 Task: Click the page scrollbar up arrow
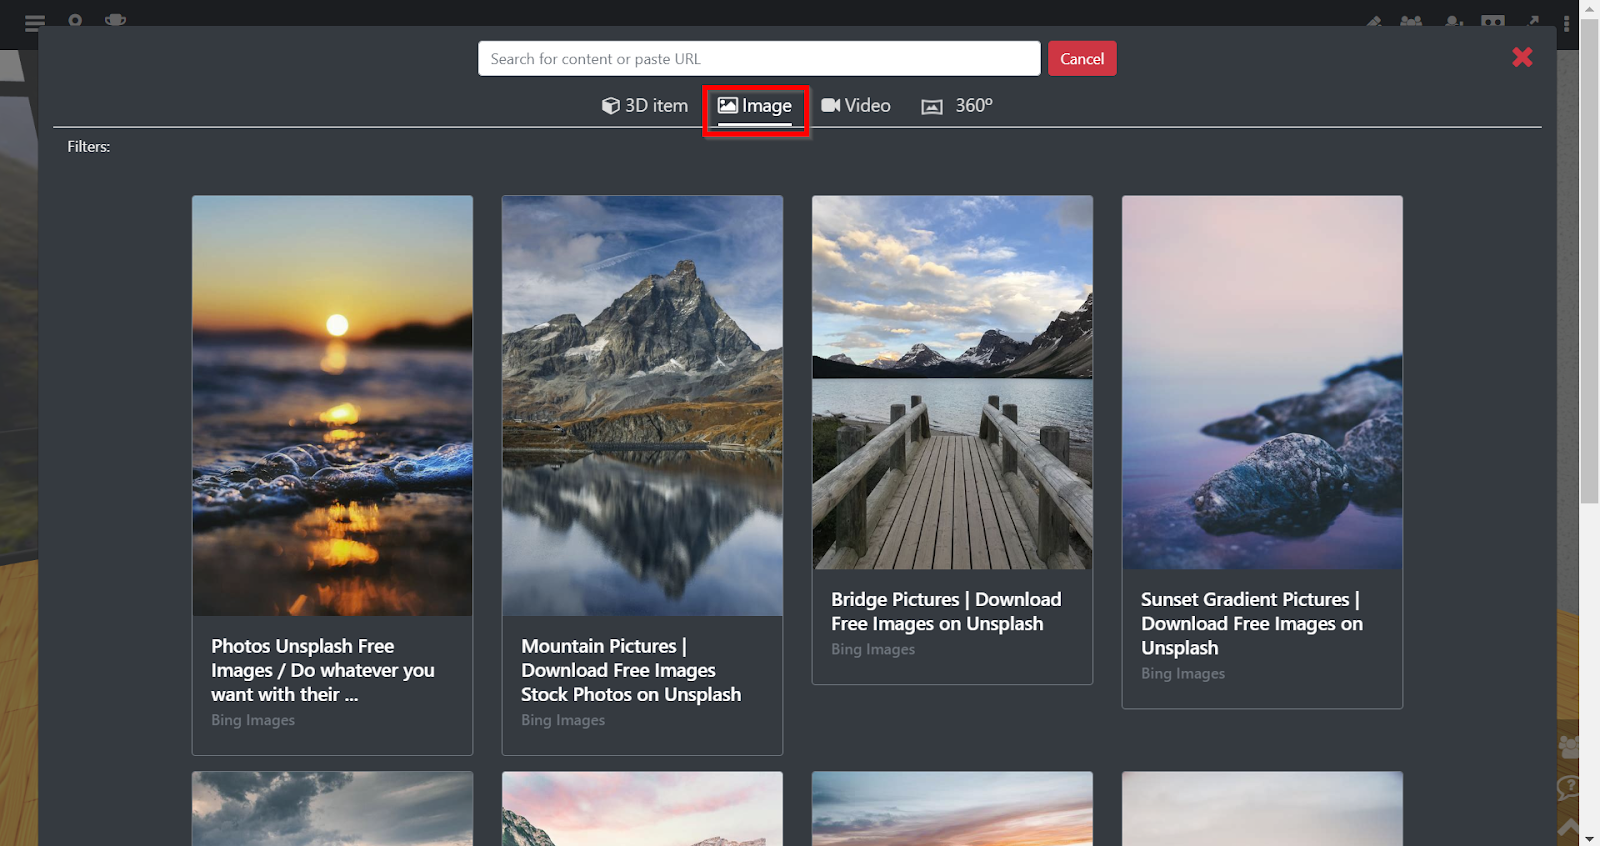tap(1590, 8)
